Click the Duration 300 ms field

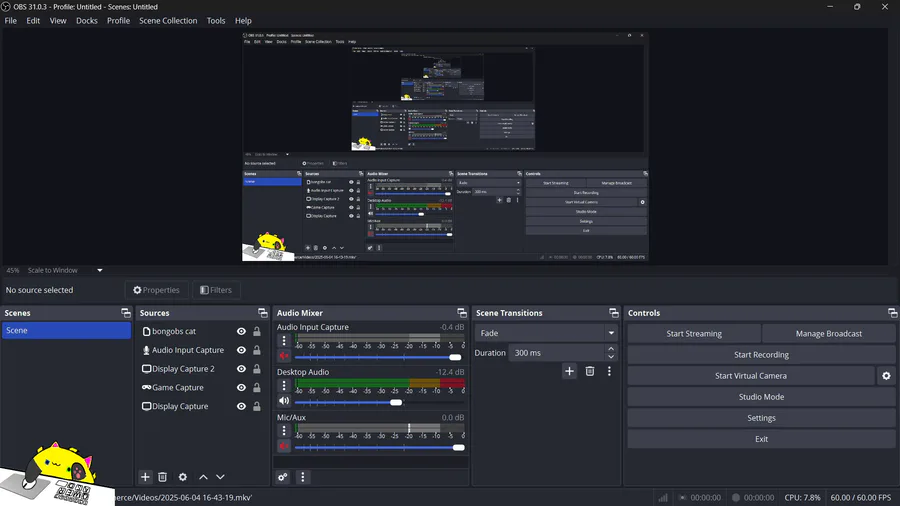point(557,353)
